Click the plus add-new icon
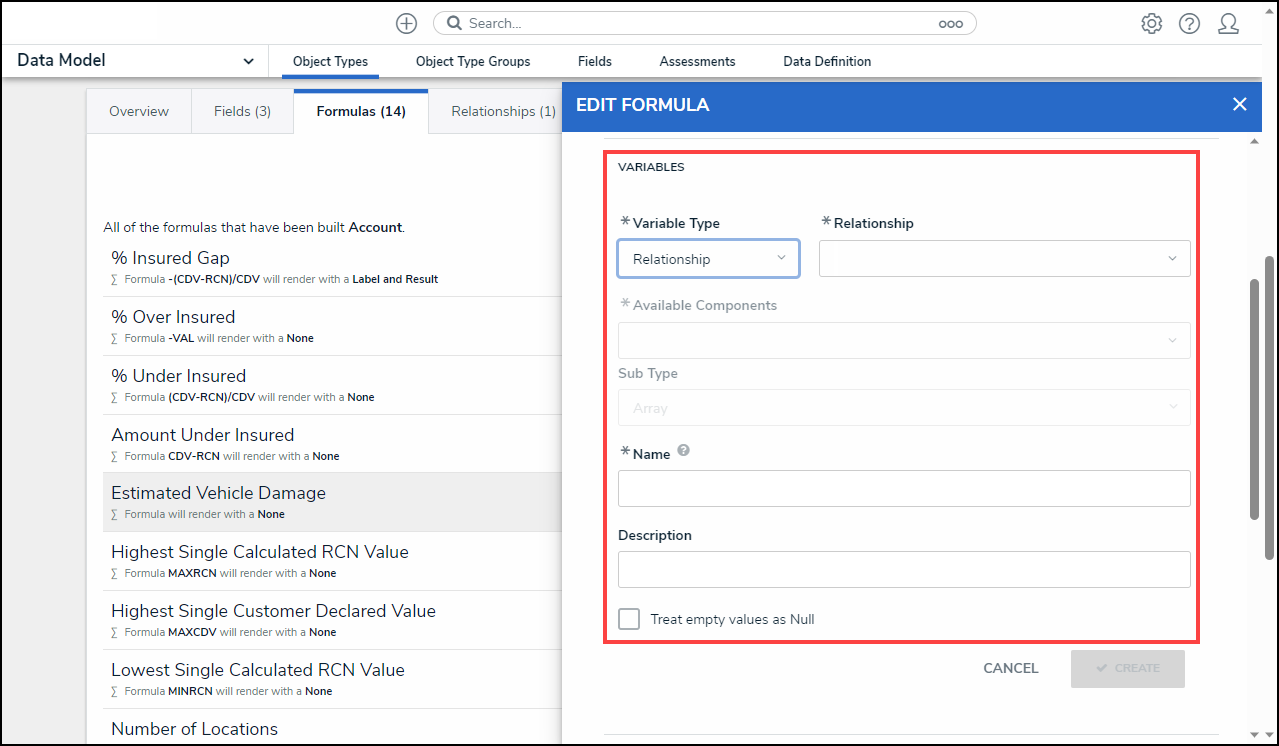The width and height of the screenshot is (1279, 746). 406,23
